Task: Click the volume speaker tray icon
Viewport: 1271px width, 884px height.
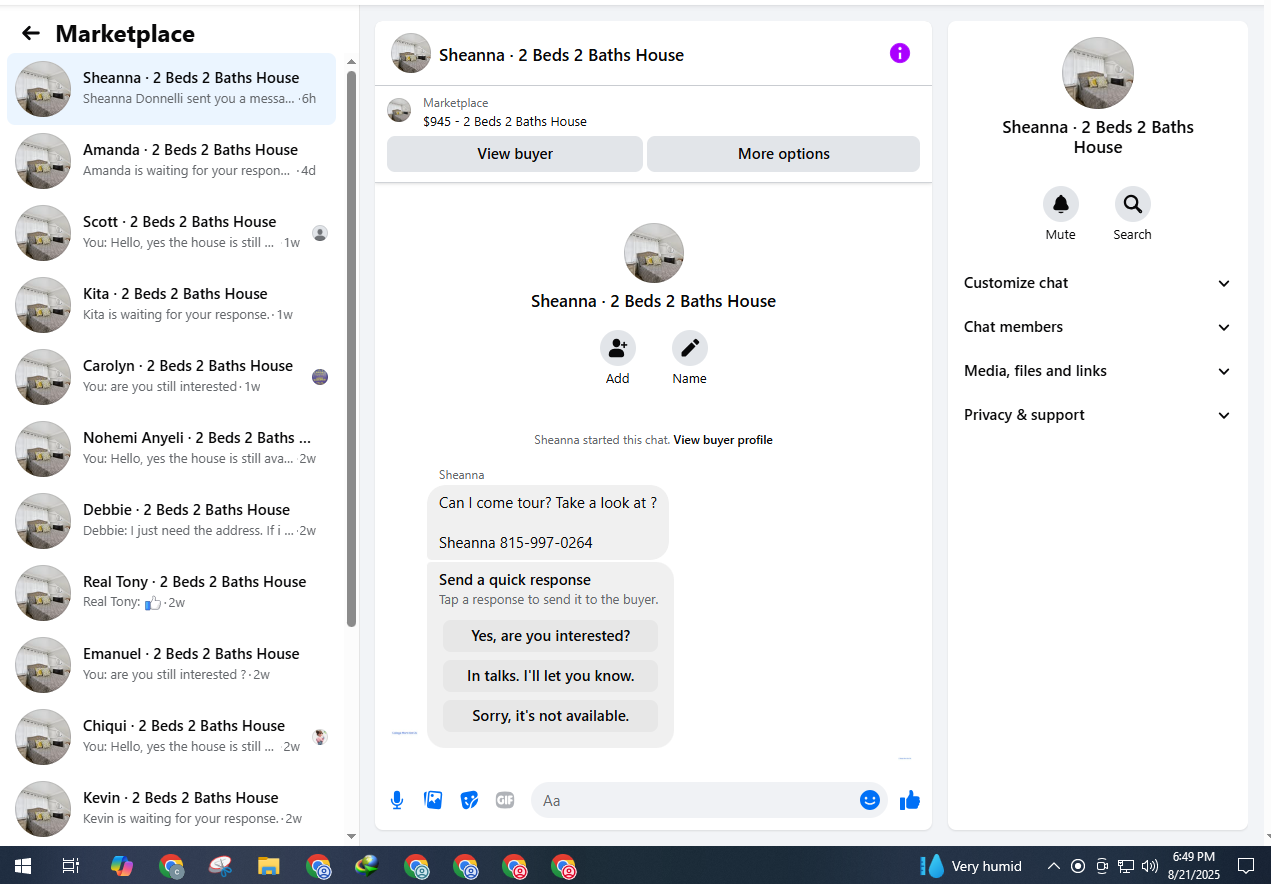Action: click(x=1149, y=866)
